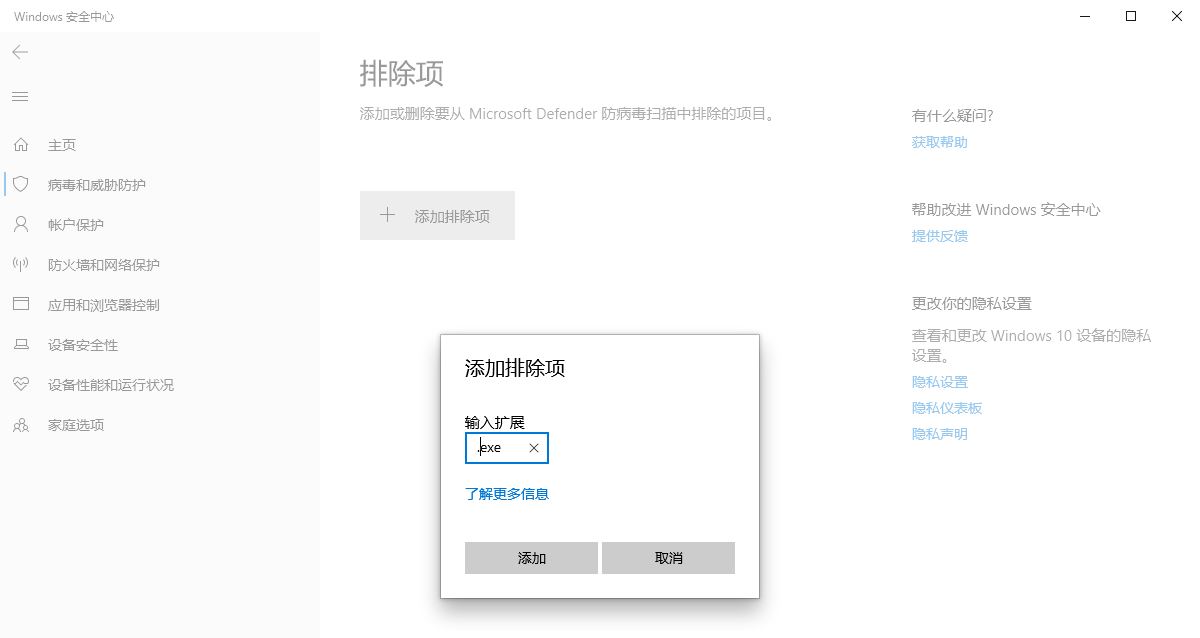Click the 获取帮助 help link
This screenshot has width=1200, height=638.
click(x=939, y=142)
